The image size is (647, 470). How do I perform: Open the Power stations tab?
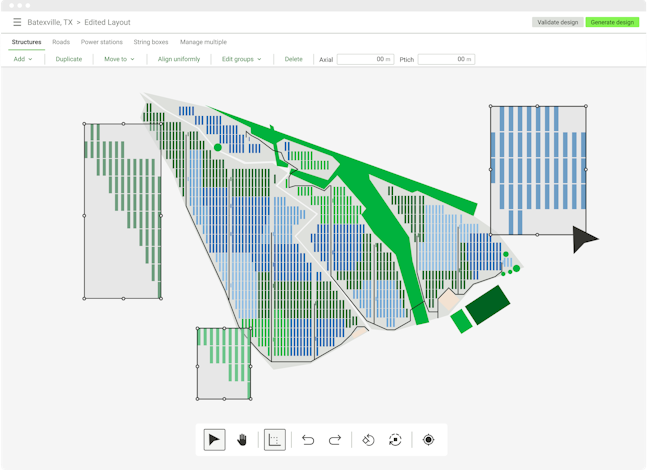coord(102,42)
